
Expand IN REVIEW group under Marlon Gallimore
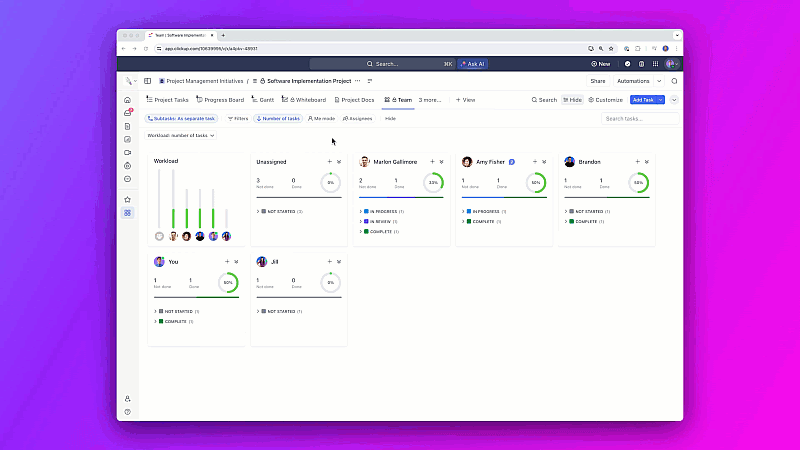[378, 221]
